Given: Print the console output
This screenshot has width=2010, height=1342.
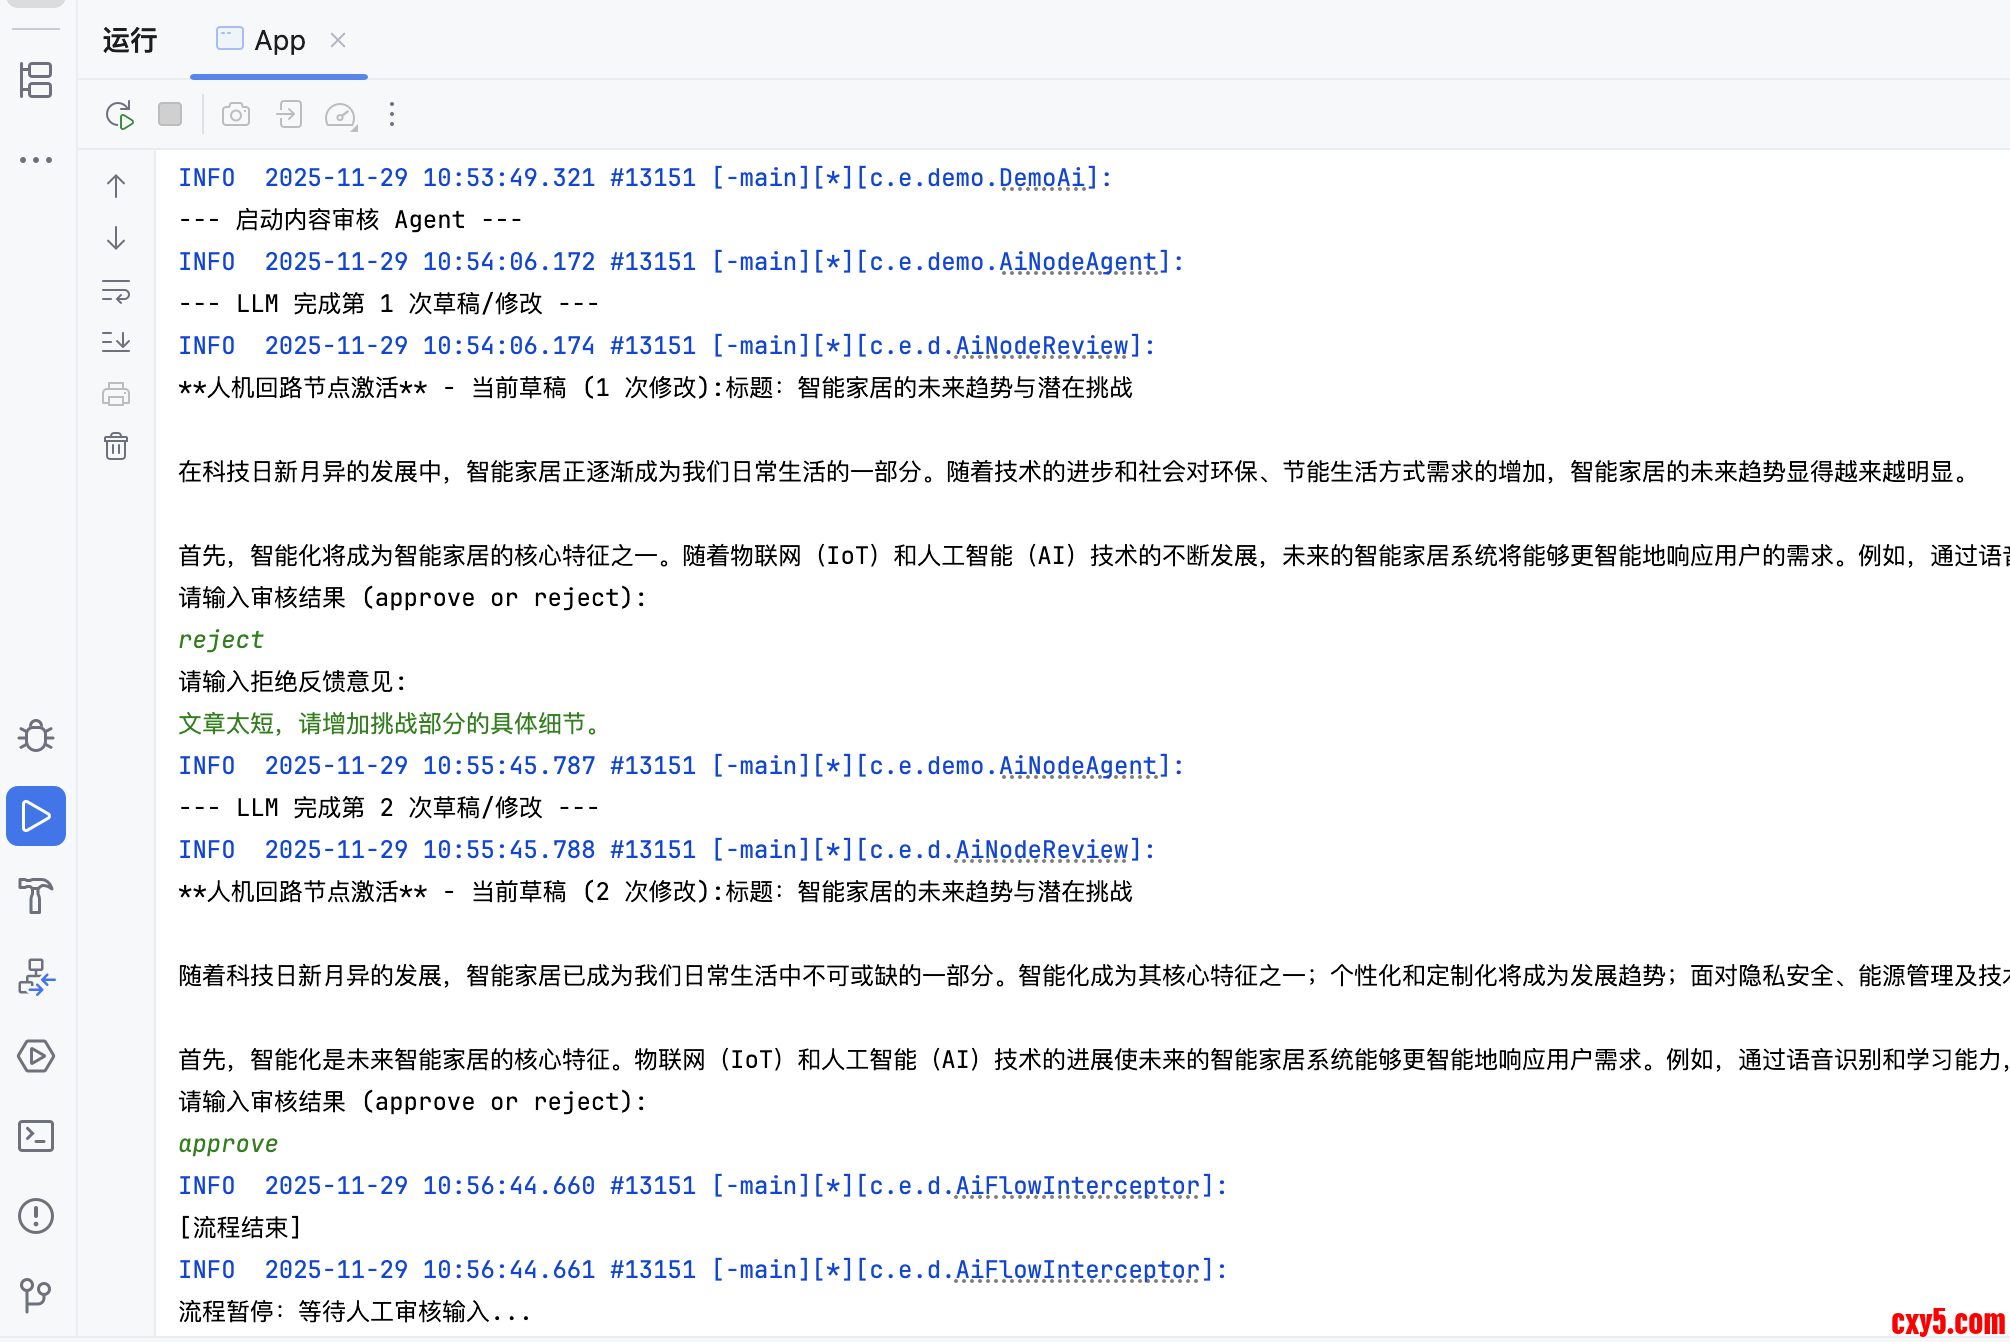Looking at the screenshot, I should pyautogui.click(x=116, y=394).
